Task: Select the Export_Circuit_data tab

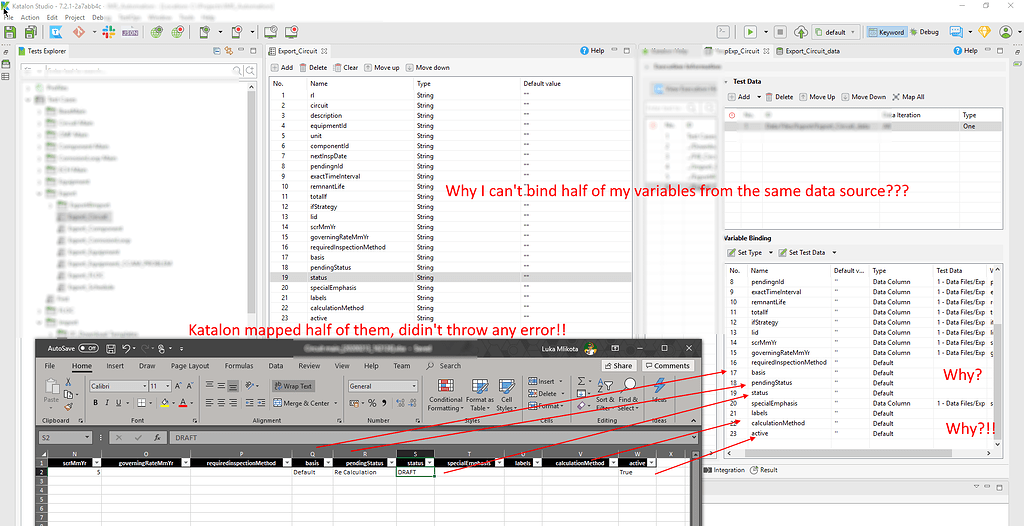Action: coord(807,51)
